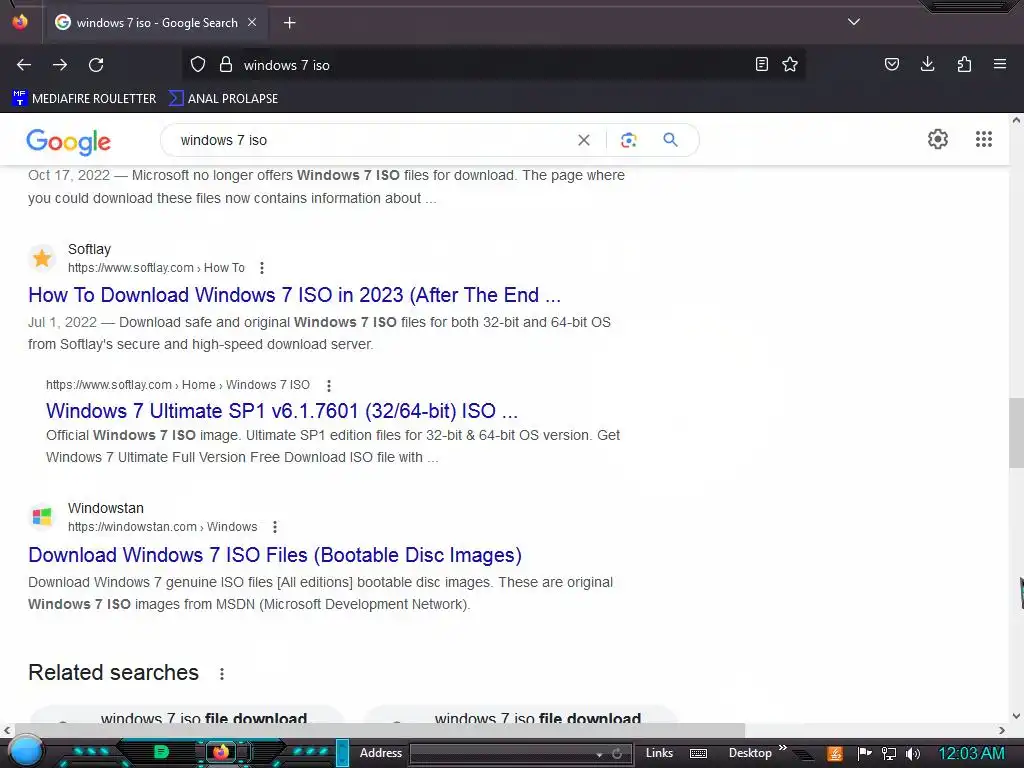Open the Start orb on taskbar

(x=25, y=751)
